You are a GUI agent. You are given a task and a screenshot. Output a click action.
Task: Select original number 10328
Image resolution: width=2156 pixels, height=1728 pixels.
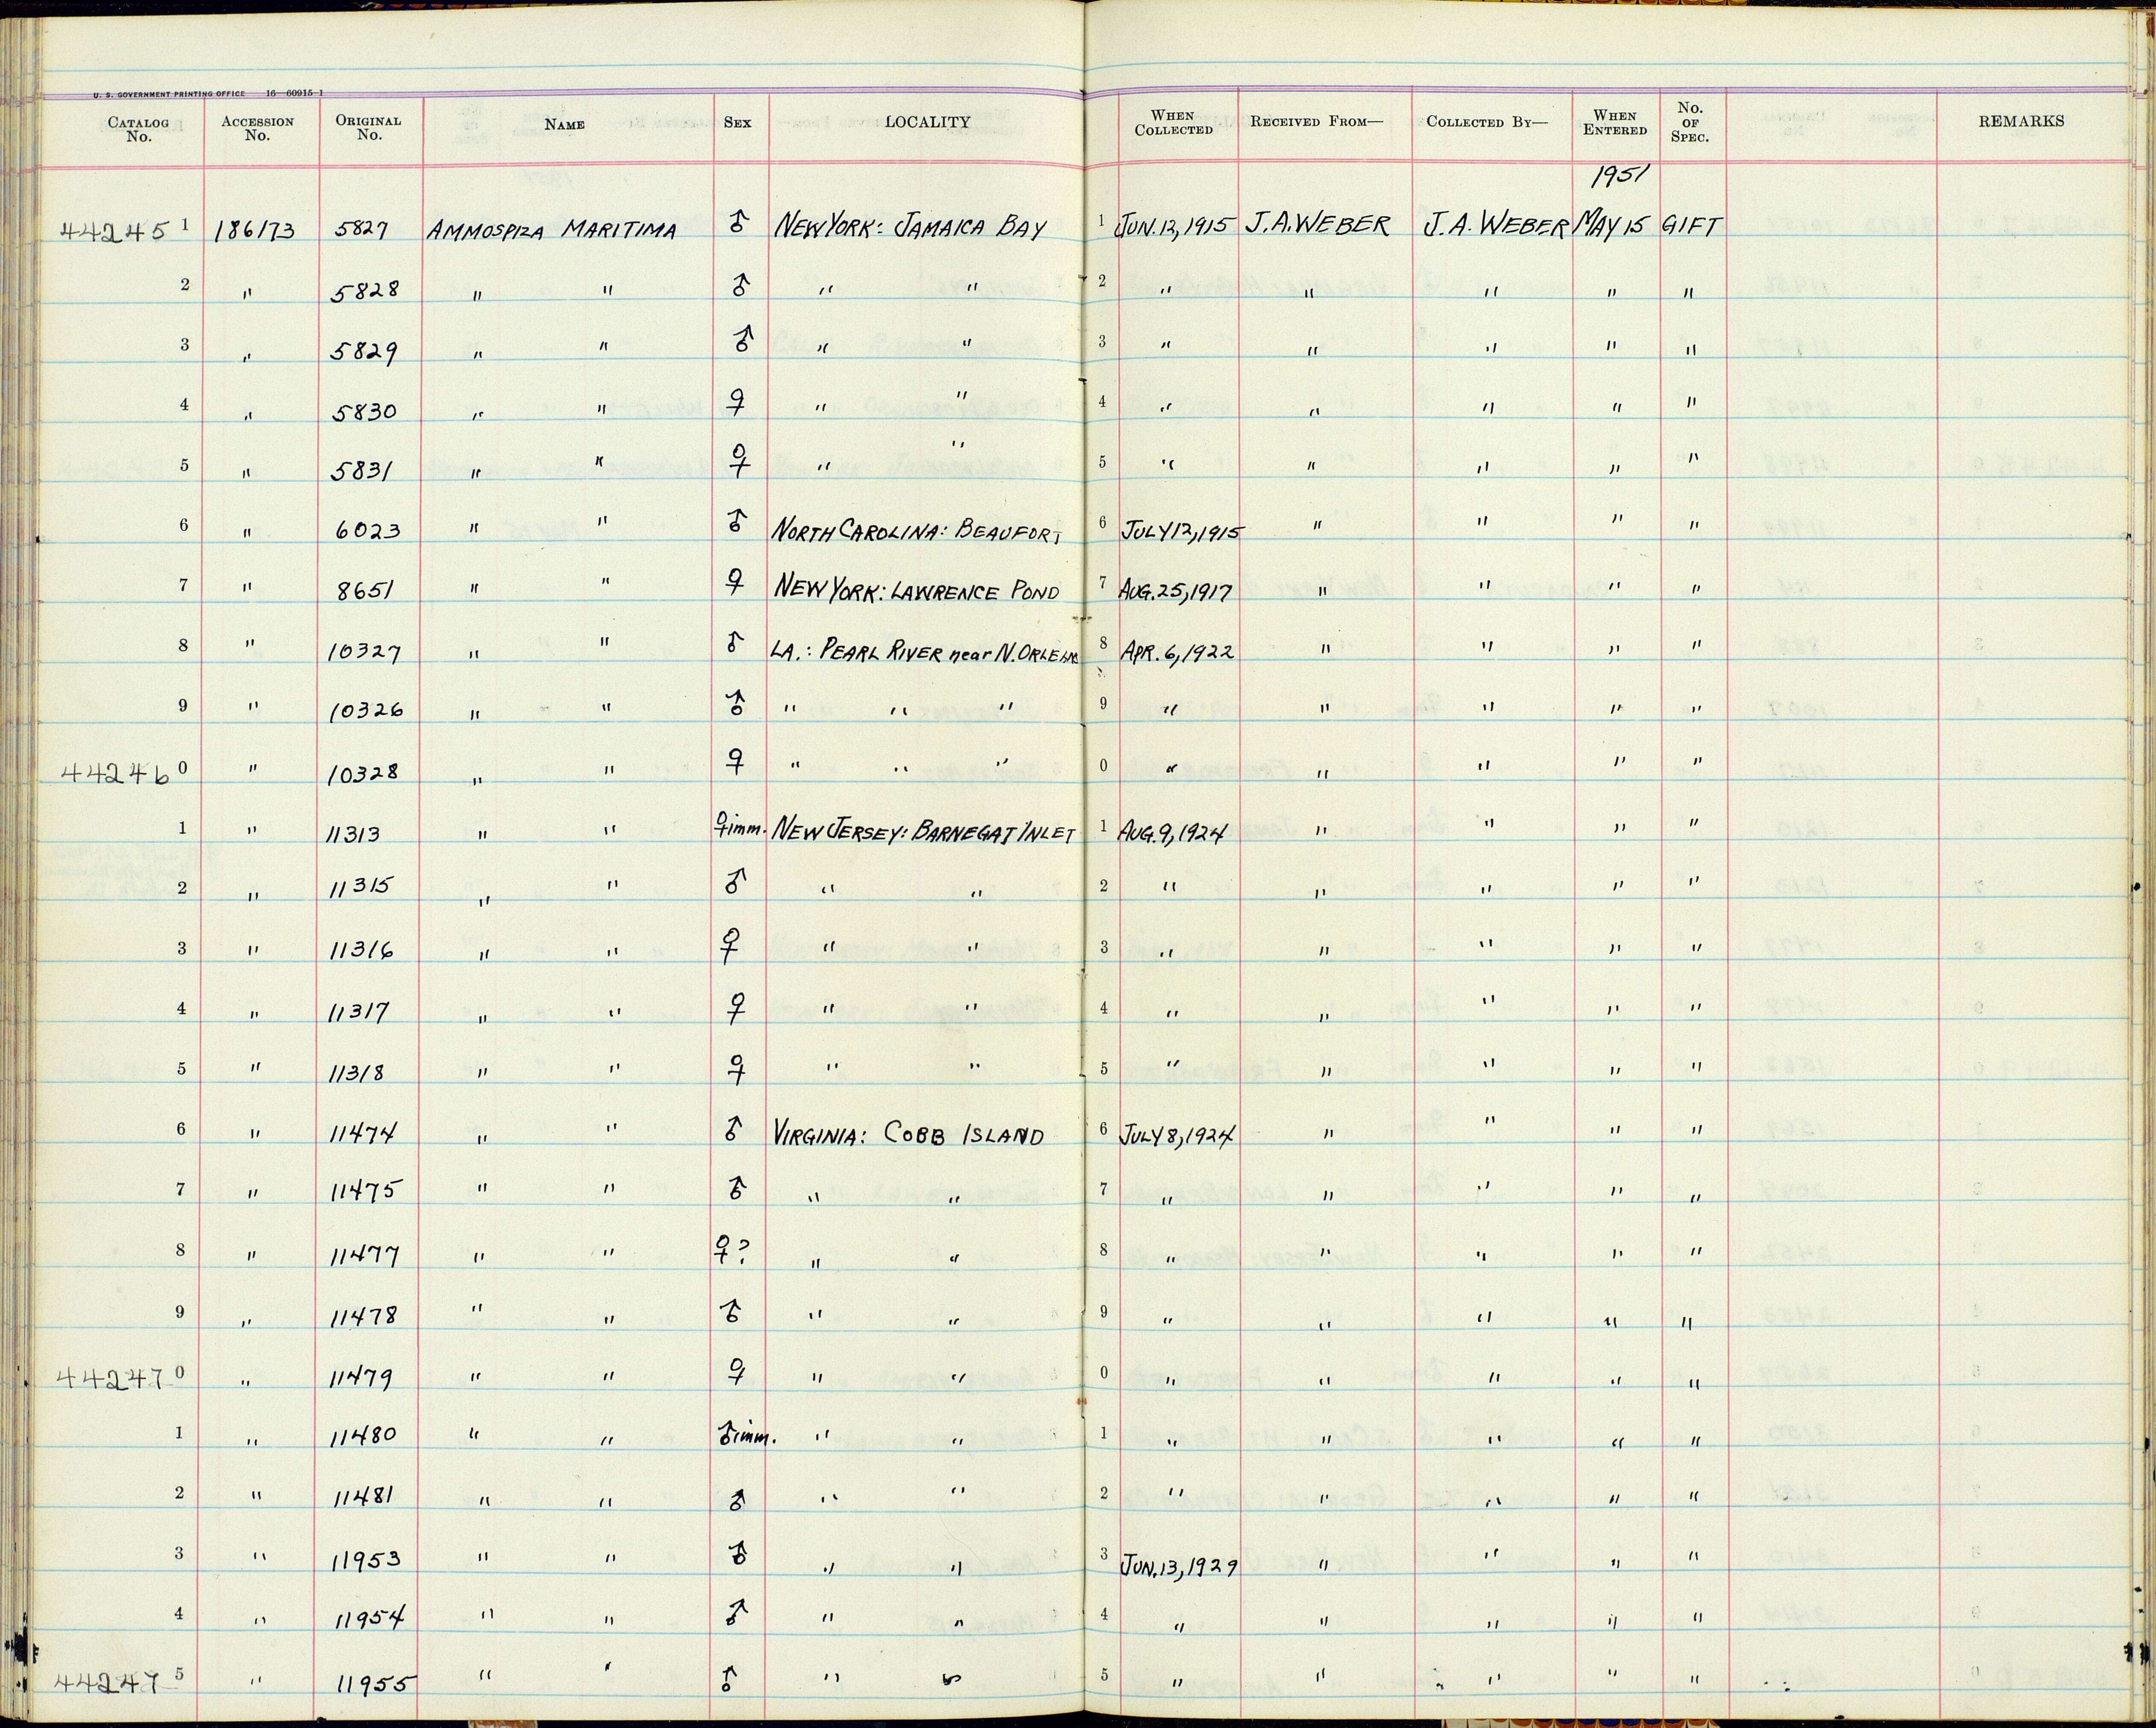pos(363,772)
